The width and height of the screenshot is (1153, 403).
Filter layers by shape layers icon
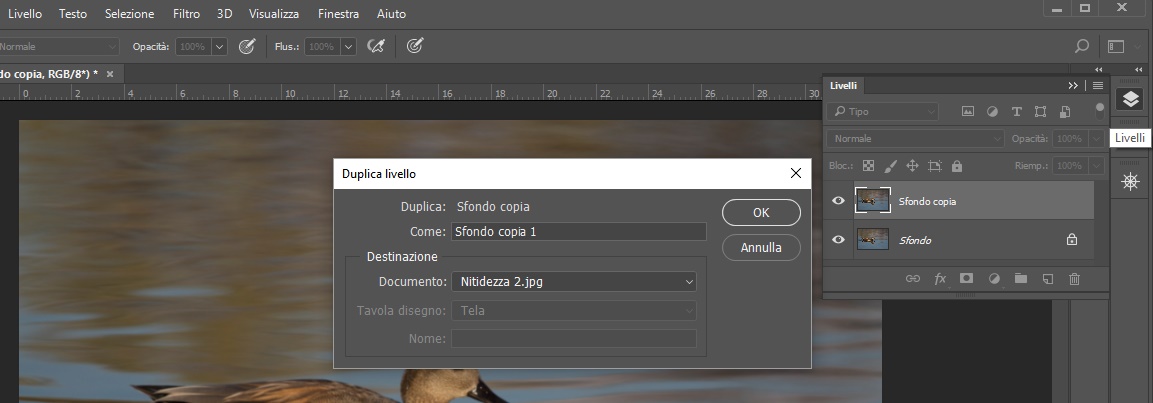point(1040,112)
